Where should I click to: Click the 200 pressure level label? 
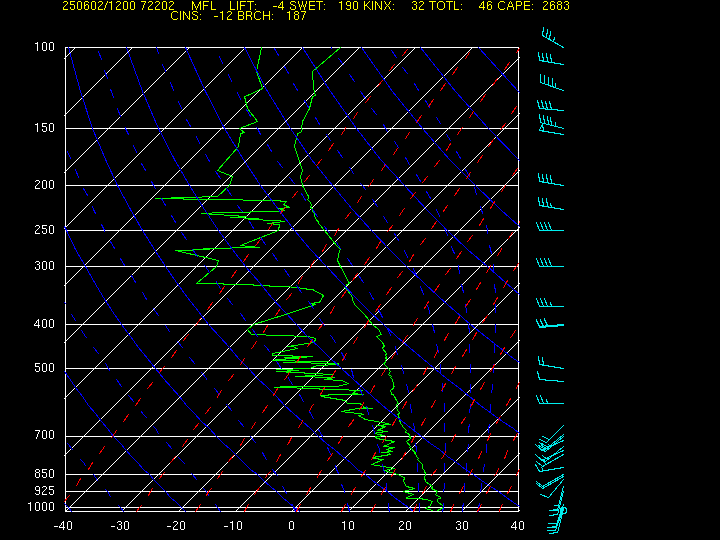(x=45, y=185)
